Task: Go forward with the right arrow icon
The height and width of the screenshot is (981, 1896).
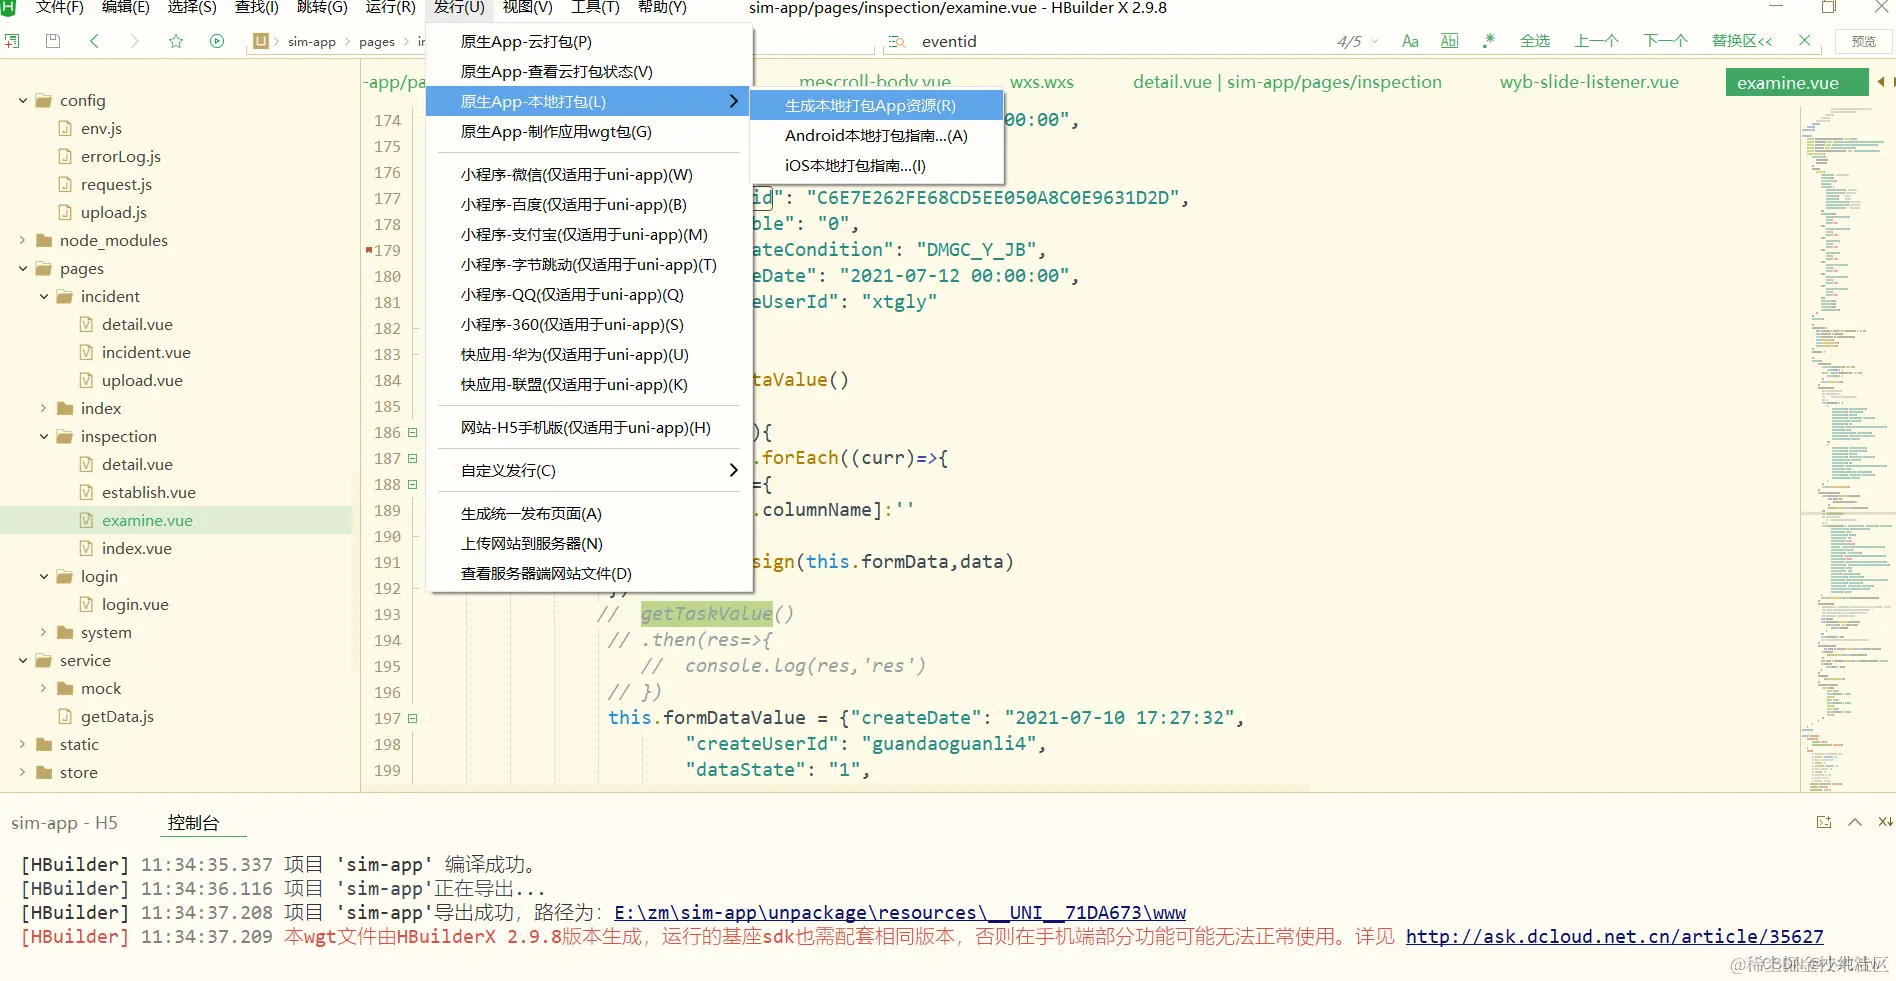Action: [x=135, y=41]
